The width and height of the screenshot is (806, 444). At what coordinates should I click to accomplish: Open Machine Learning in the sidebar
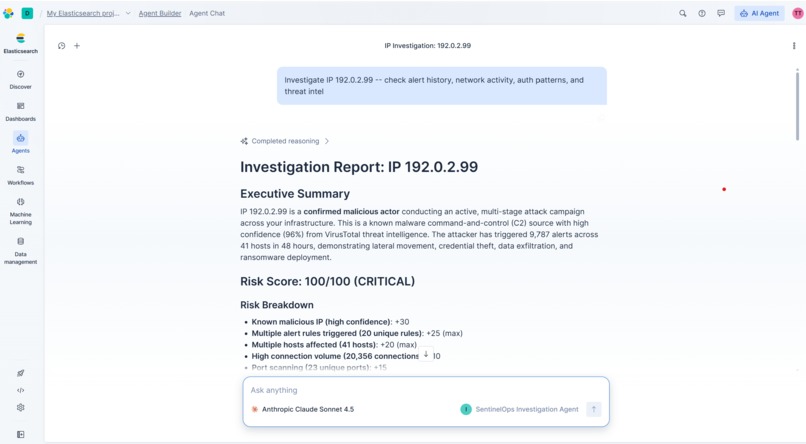click(21, 211)
